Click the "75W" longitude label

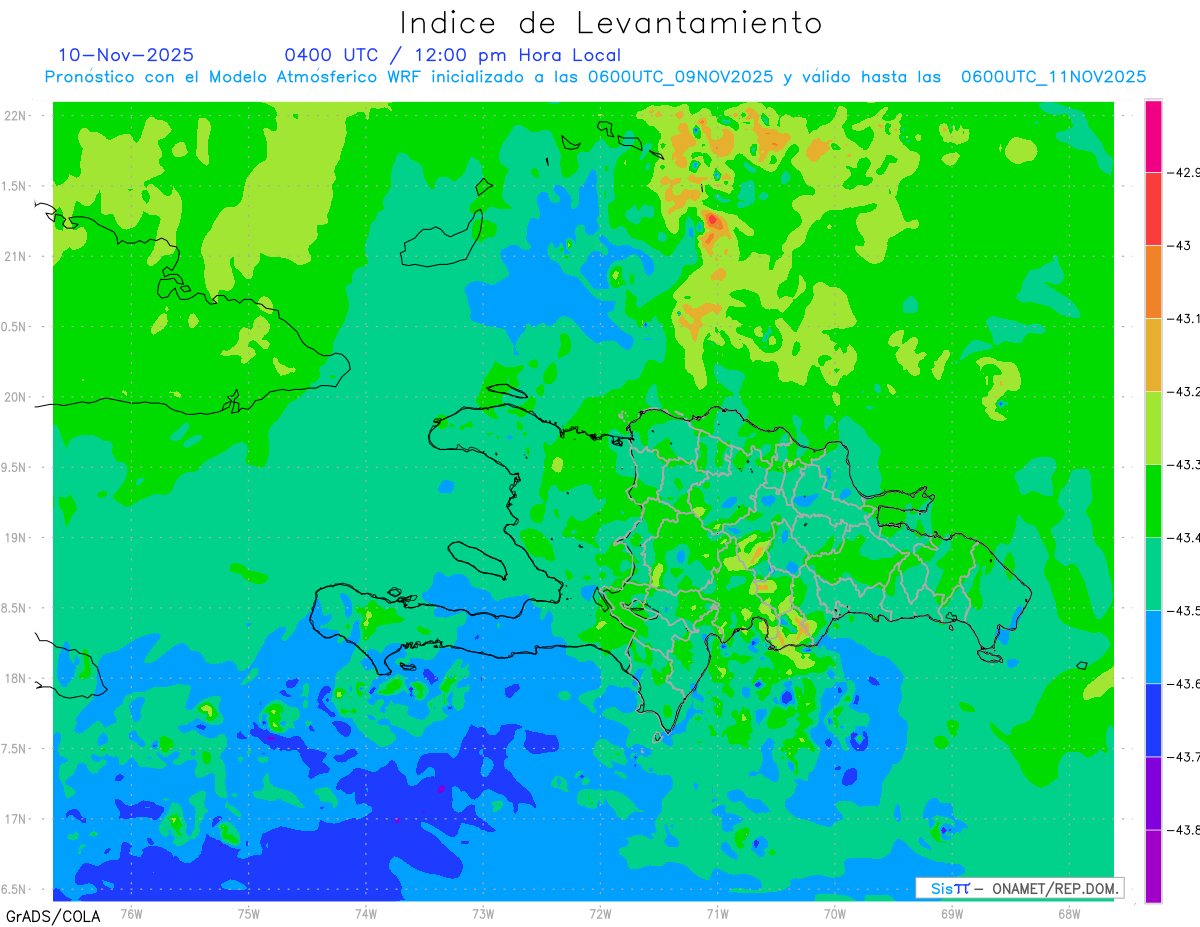(x=249, y=913)
